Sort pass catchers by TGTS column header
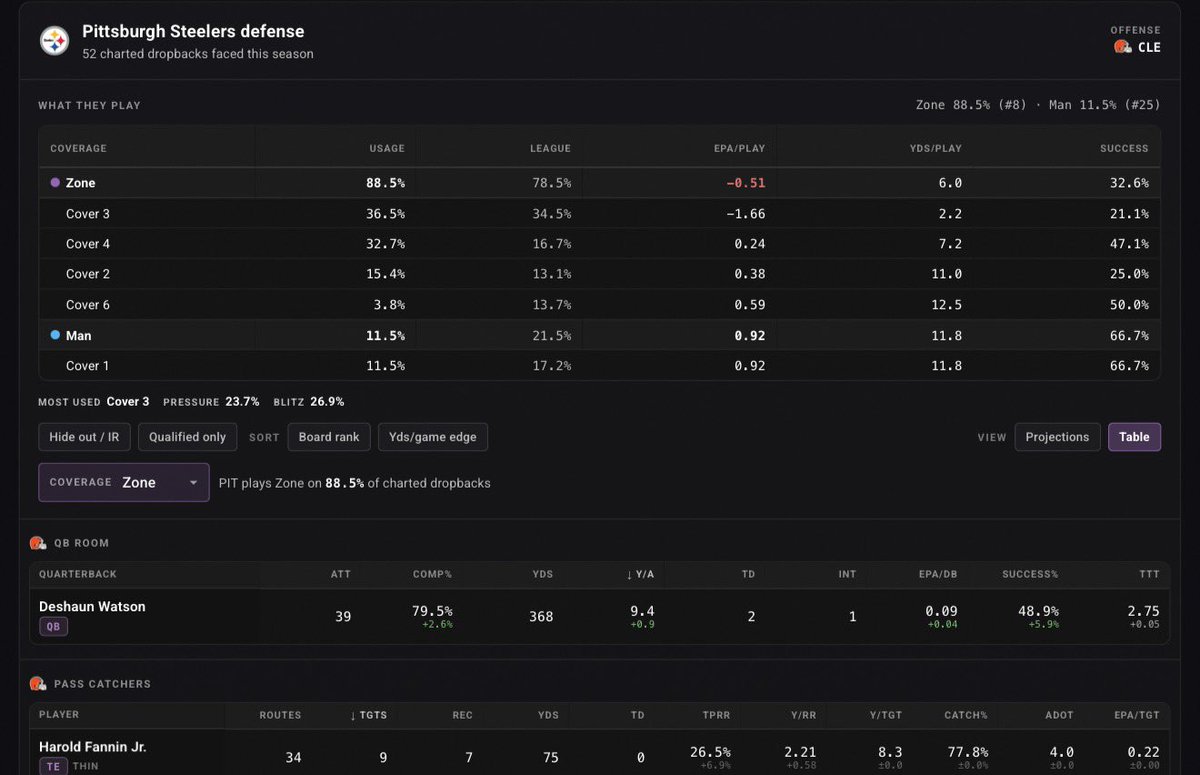Screen dimensions: 1200x775 click(369, 715)
